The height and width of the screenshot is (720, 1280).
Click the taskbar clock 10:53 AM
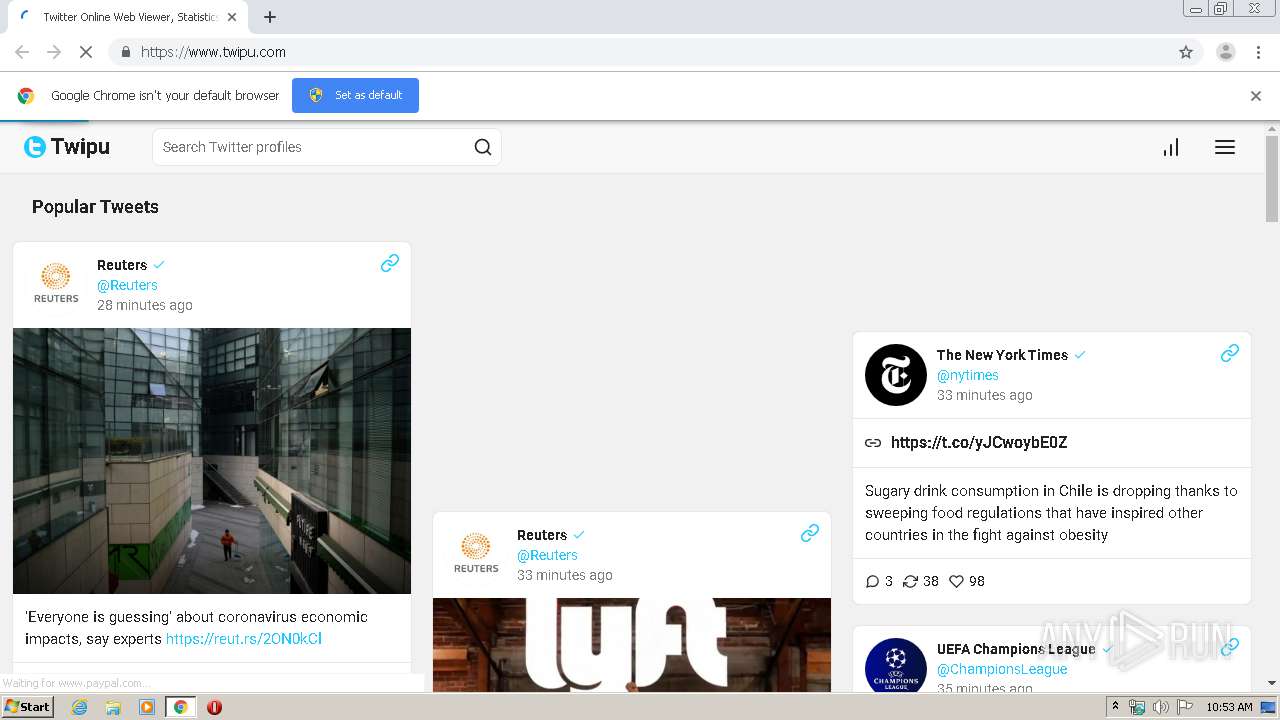1229,707
